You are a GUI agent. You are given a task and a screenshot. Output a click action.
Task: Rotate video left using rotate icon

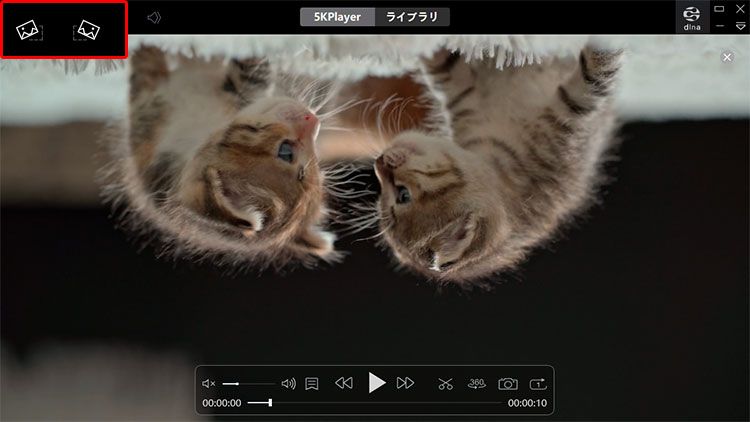29,30
